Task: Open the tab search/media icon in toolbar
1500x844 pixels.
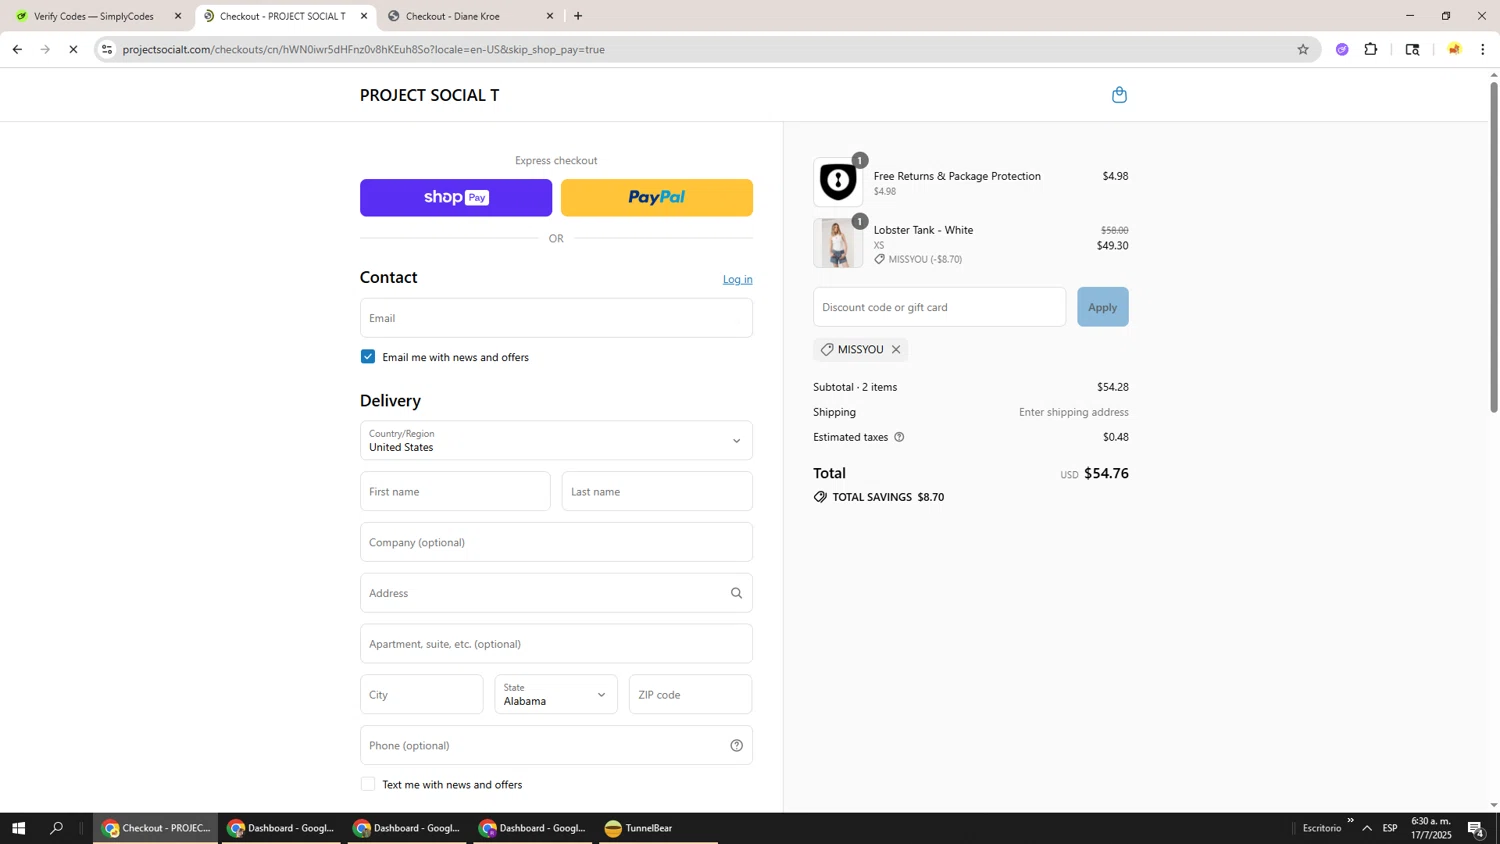Action: (1412, 49)
